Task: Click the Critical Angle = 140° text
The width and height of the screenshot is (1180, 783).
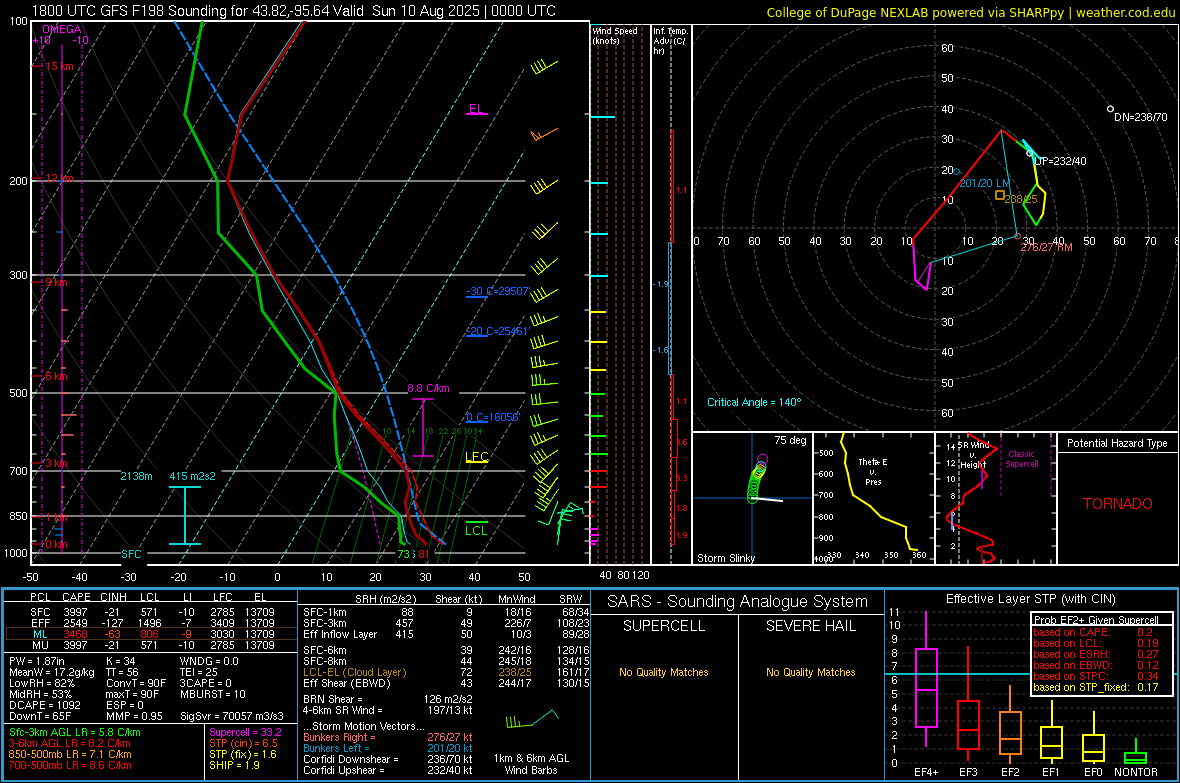Action: [x=754, y=402]
